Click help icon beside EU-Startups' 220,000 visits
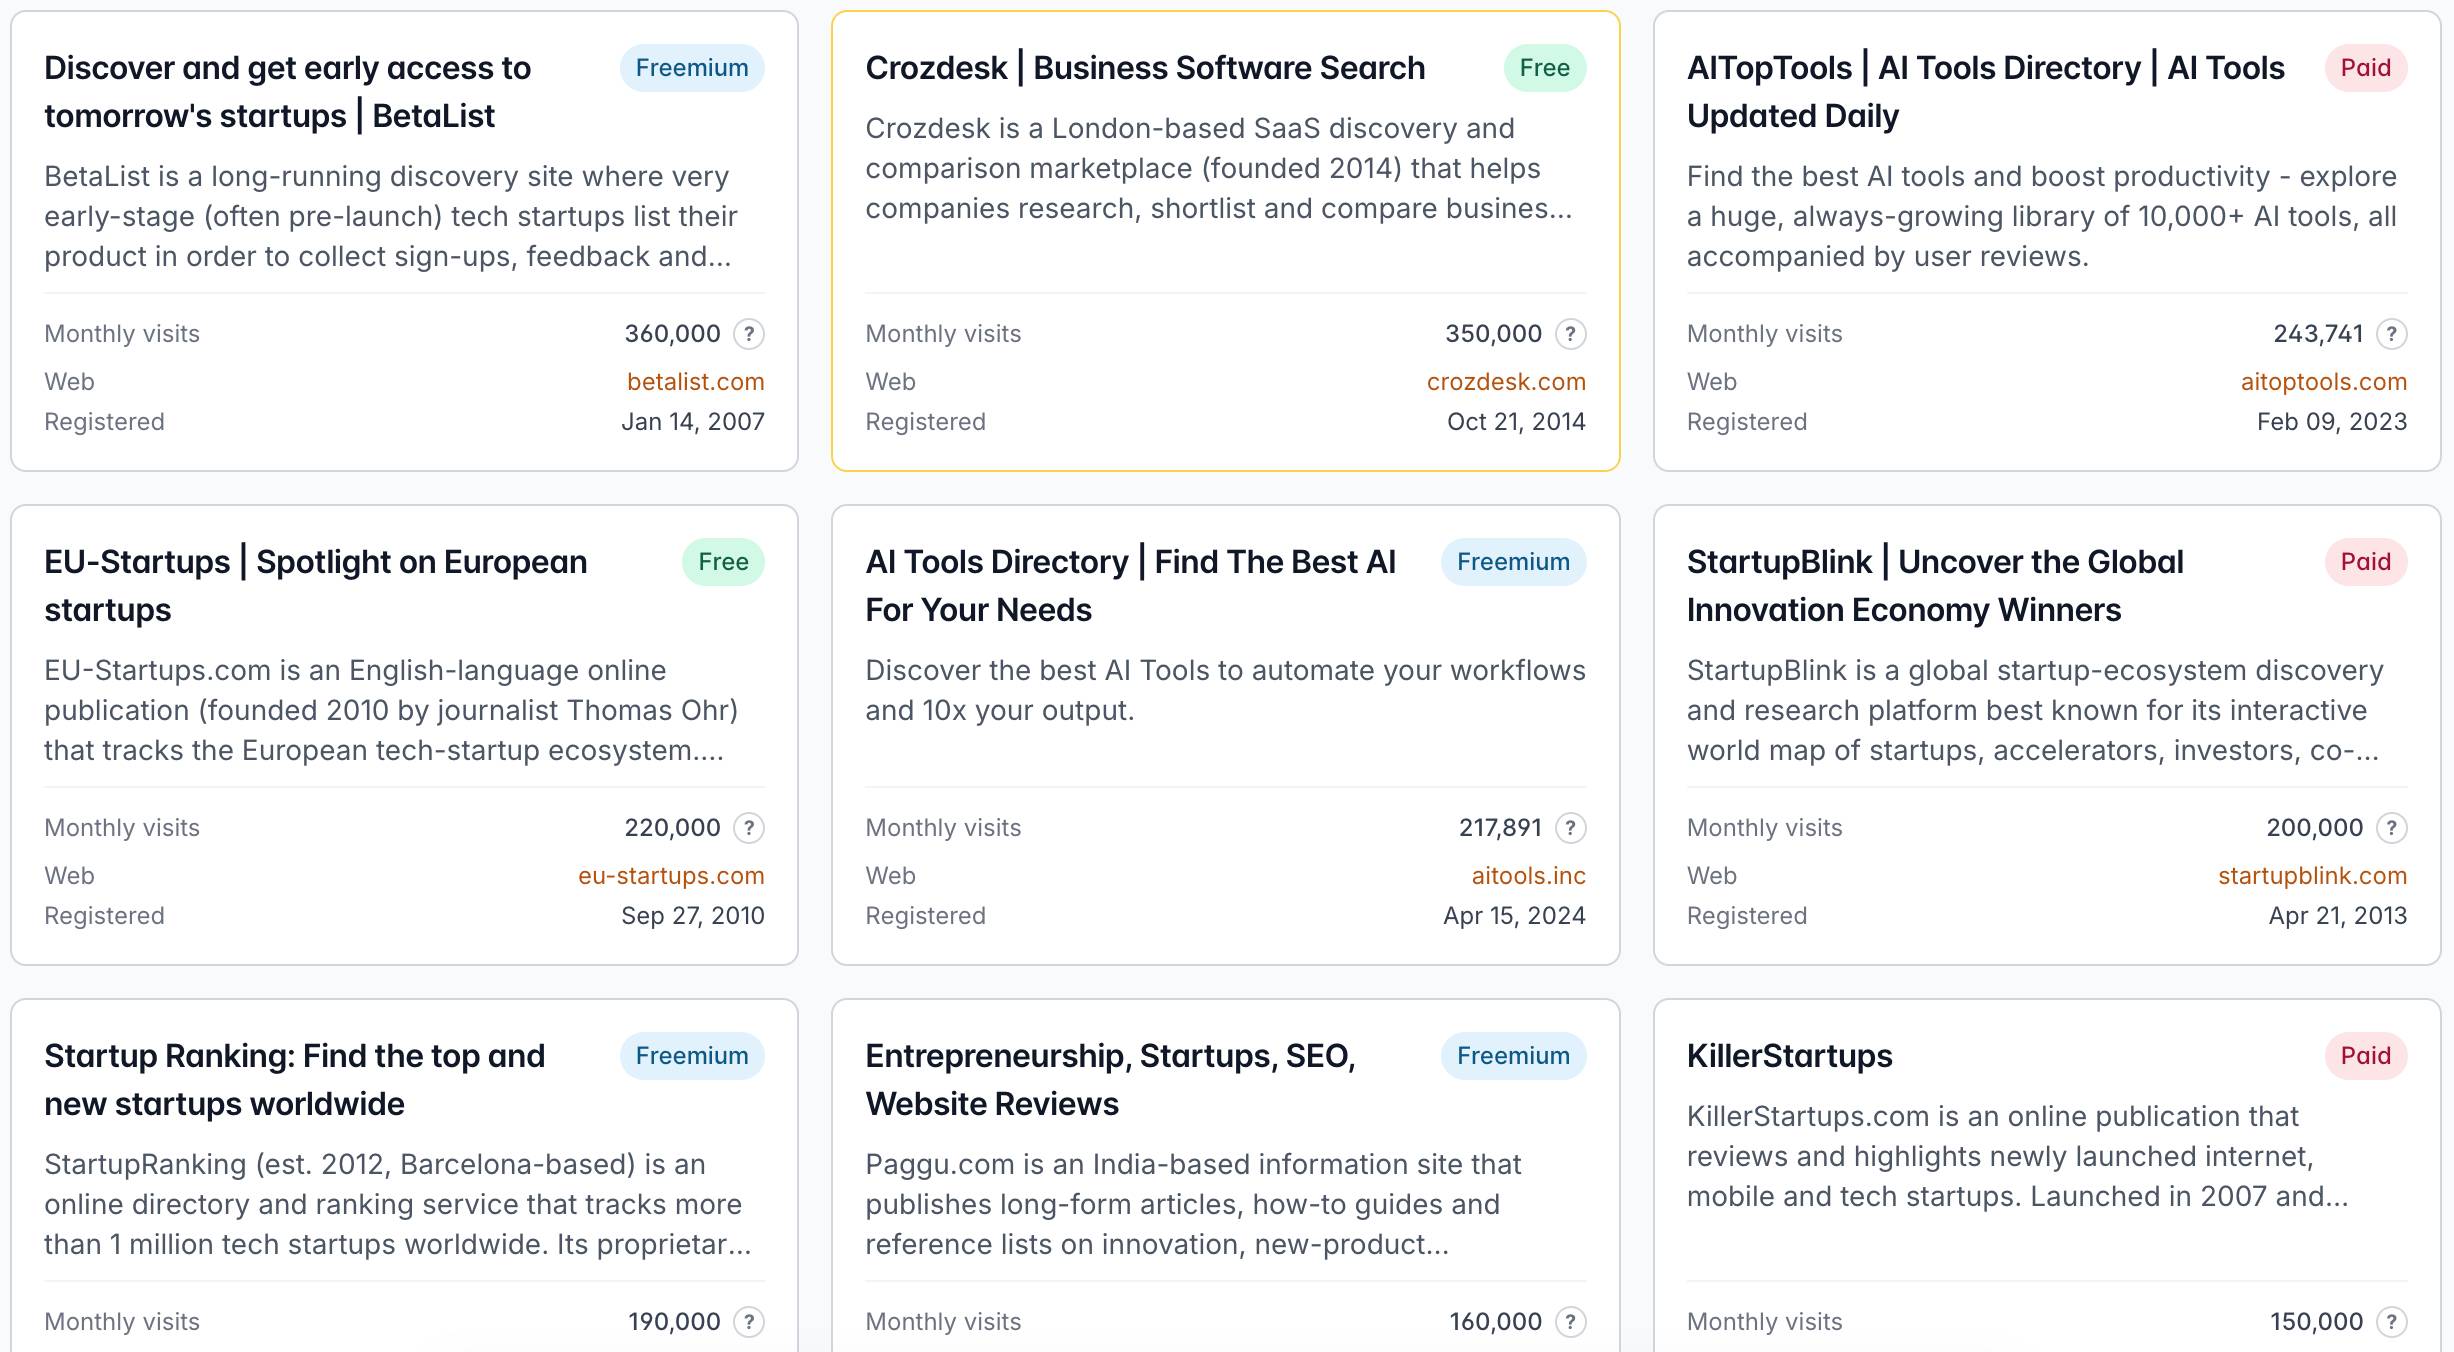Viewport: 2454px width, 1352px height. 749,828
